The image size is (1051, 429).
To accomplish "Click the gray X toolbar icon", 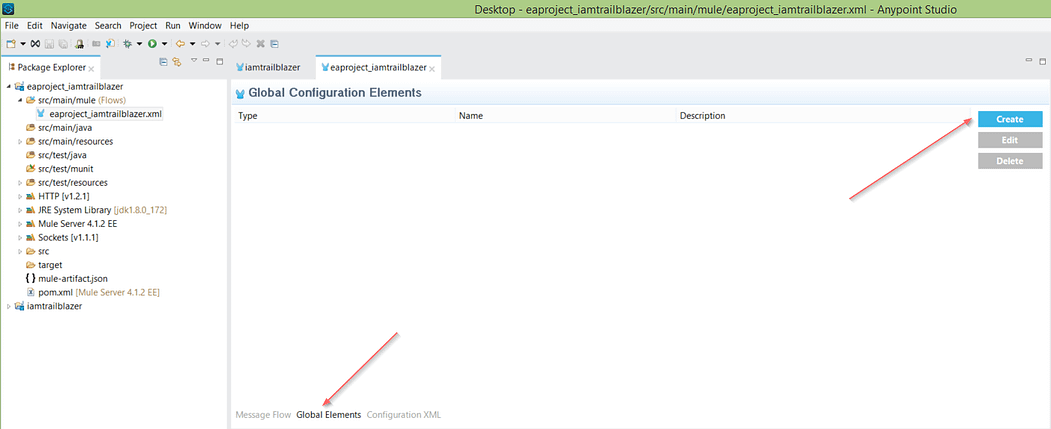I will (x=260, y=44).
